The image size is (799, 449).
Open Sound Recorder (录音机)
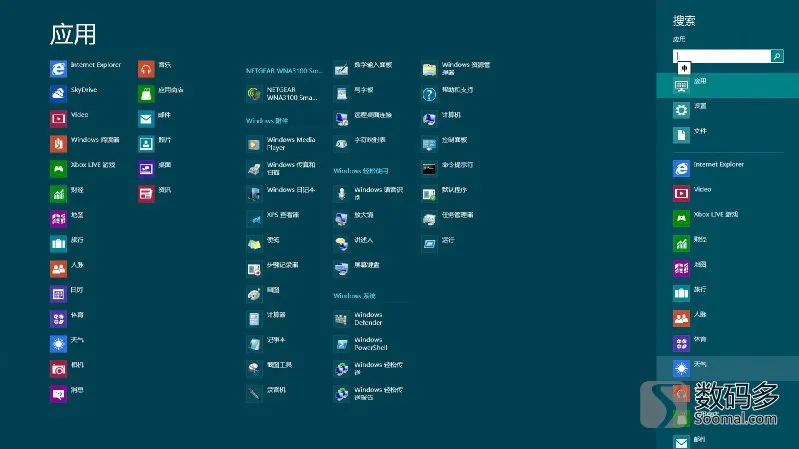coord(266,393)
